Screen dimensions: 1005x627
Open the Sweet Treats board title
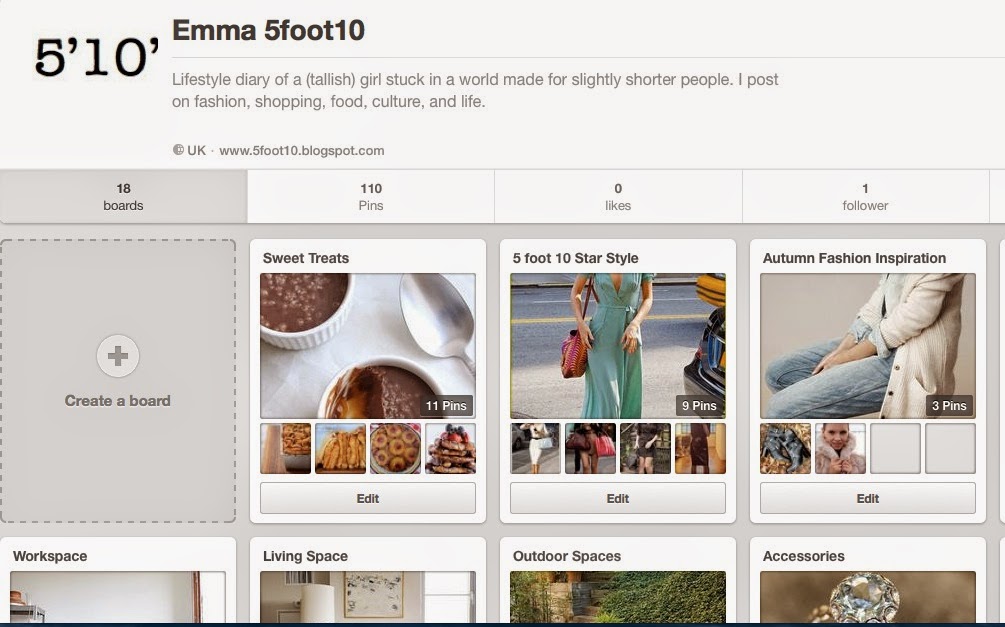coord(306,258)
